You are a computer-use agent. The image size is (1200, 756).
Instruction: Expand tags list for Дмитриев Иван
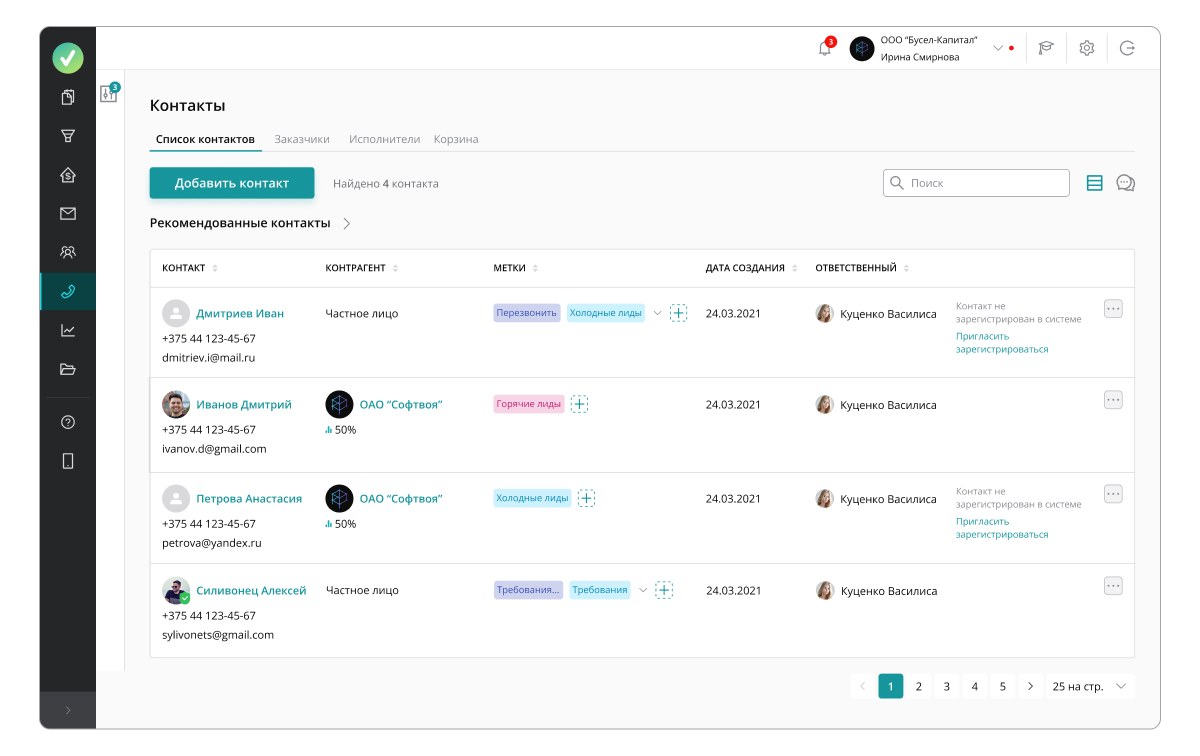point(657,313)
